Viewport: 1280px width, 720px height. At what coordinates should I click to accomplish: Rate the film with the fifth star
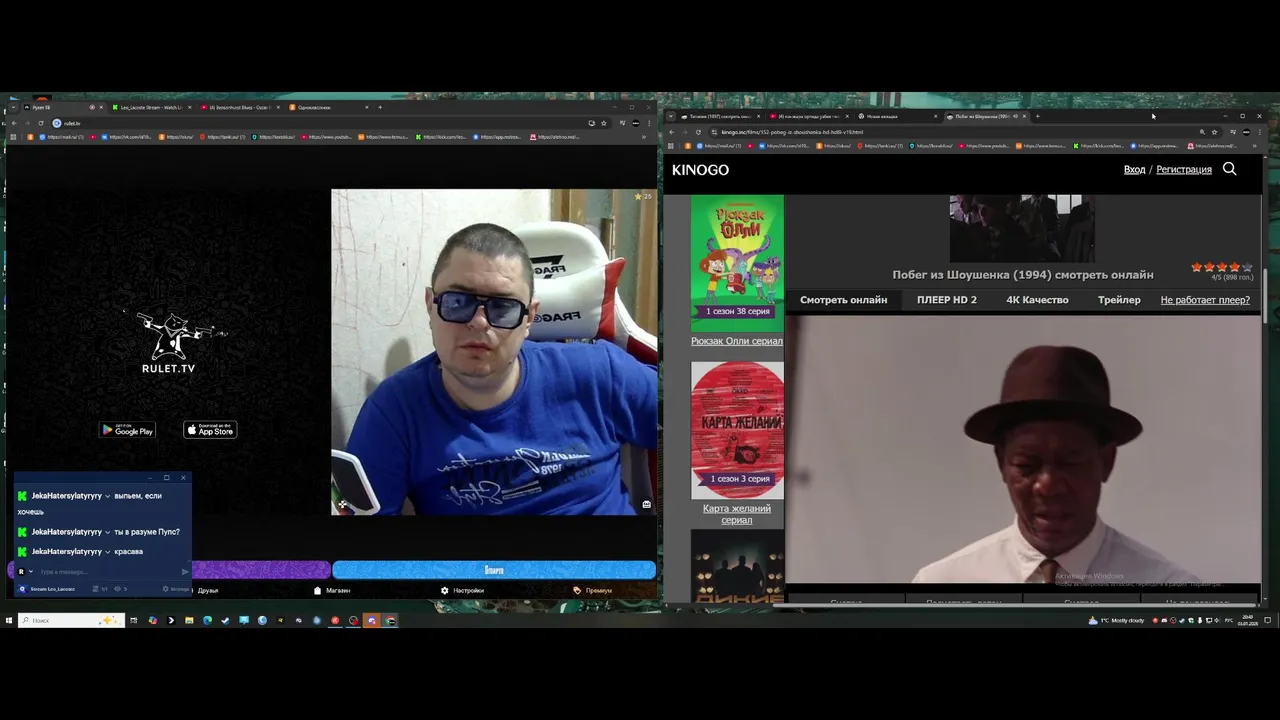pos(1246,268)
